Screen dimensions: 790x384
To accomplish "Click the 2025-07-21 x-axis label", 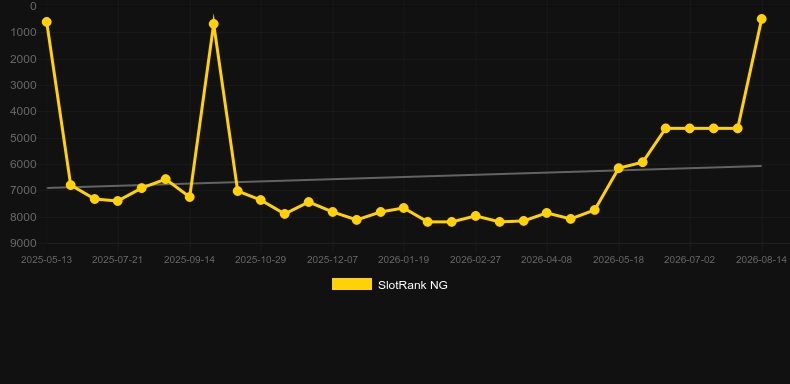I will coord(117,260).
